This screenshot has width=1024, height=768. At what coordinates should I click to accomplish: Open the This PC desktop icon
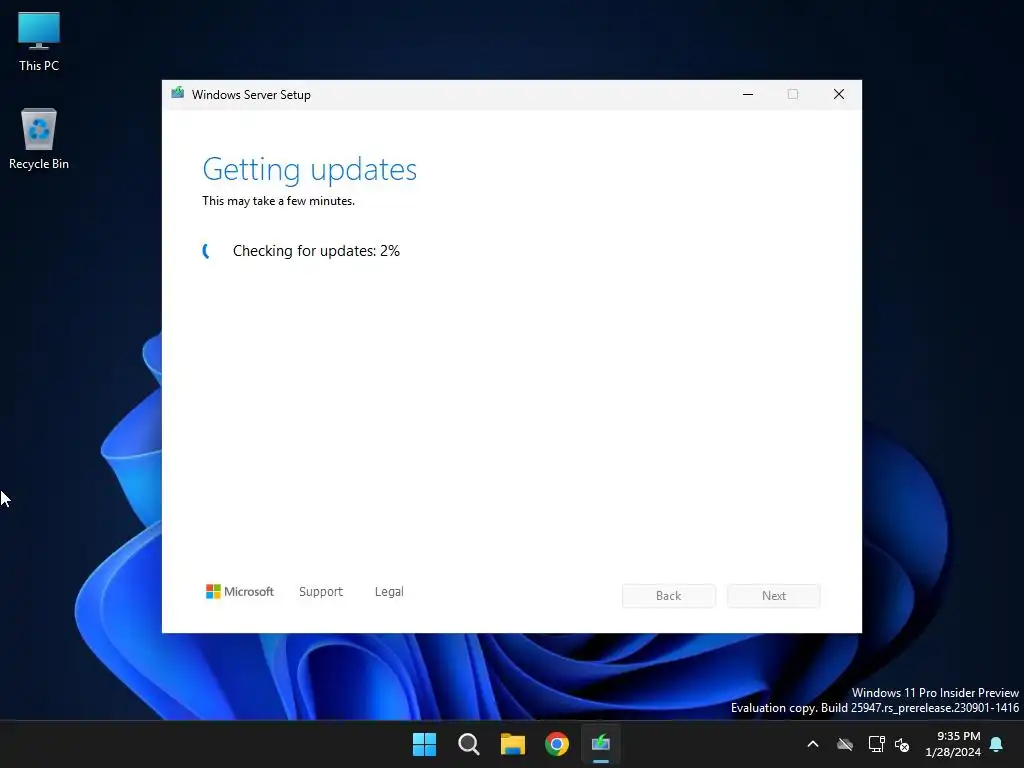tap(39, 41)
